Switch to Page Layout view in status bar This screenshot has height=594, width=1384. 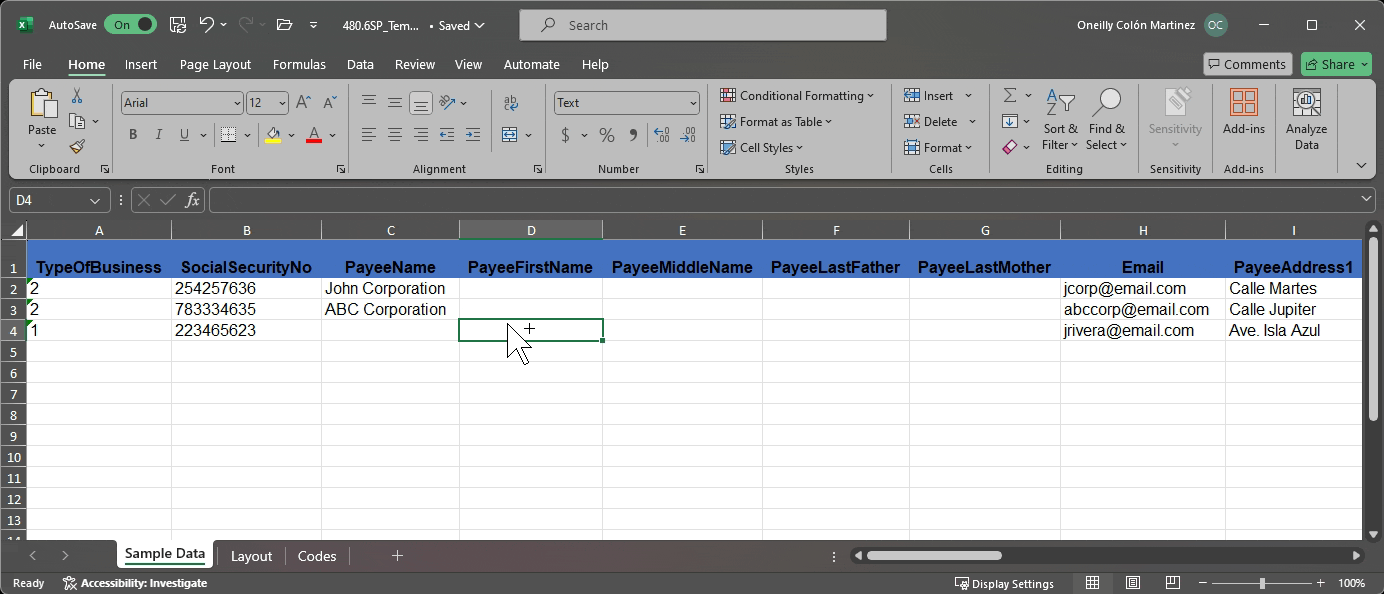(x=1132, y=583)
